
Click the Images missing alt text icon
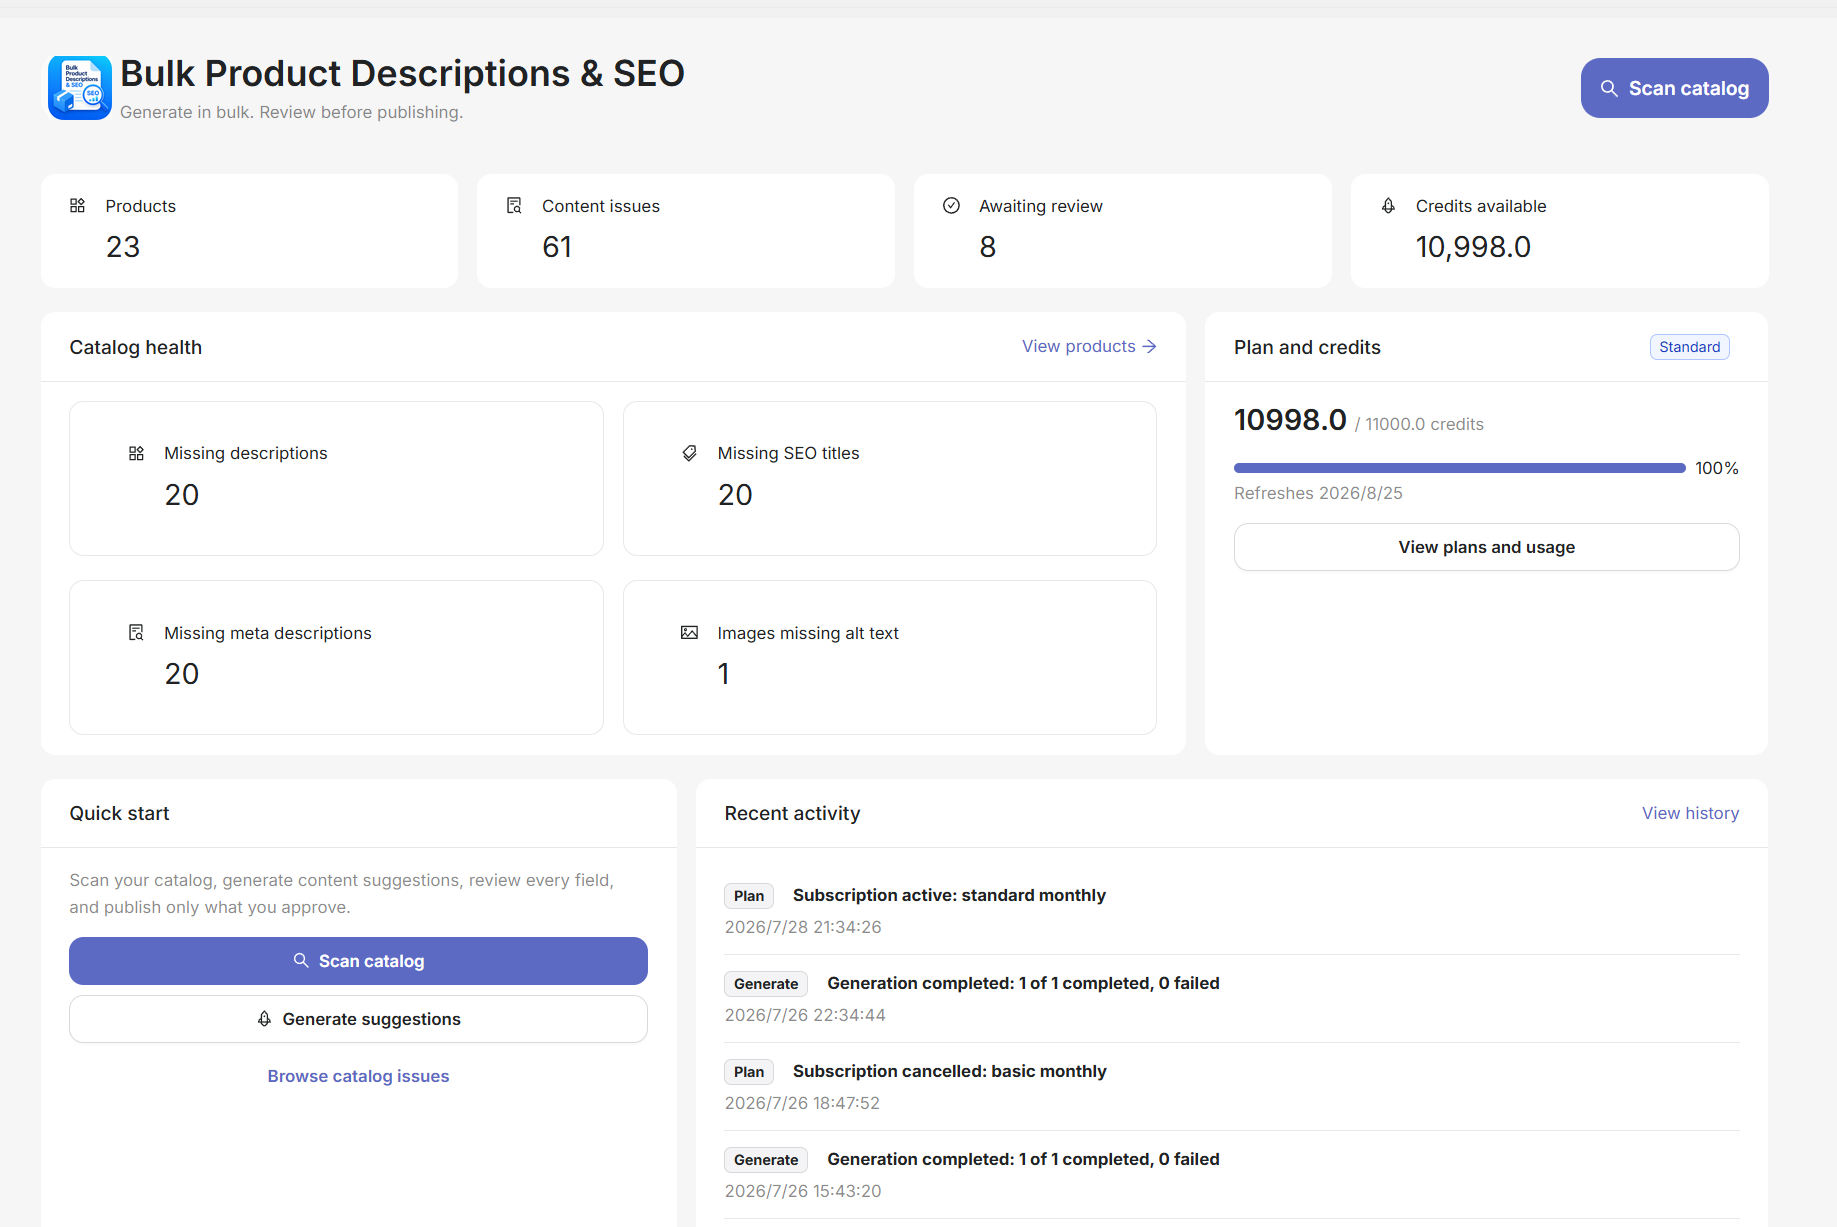pos(689,633)
